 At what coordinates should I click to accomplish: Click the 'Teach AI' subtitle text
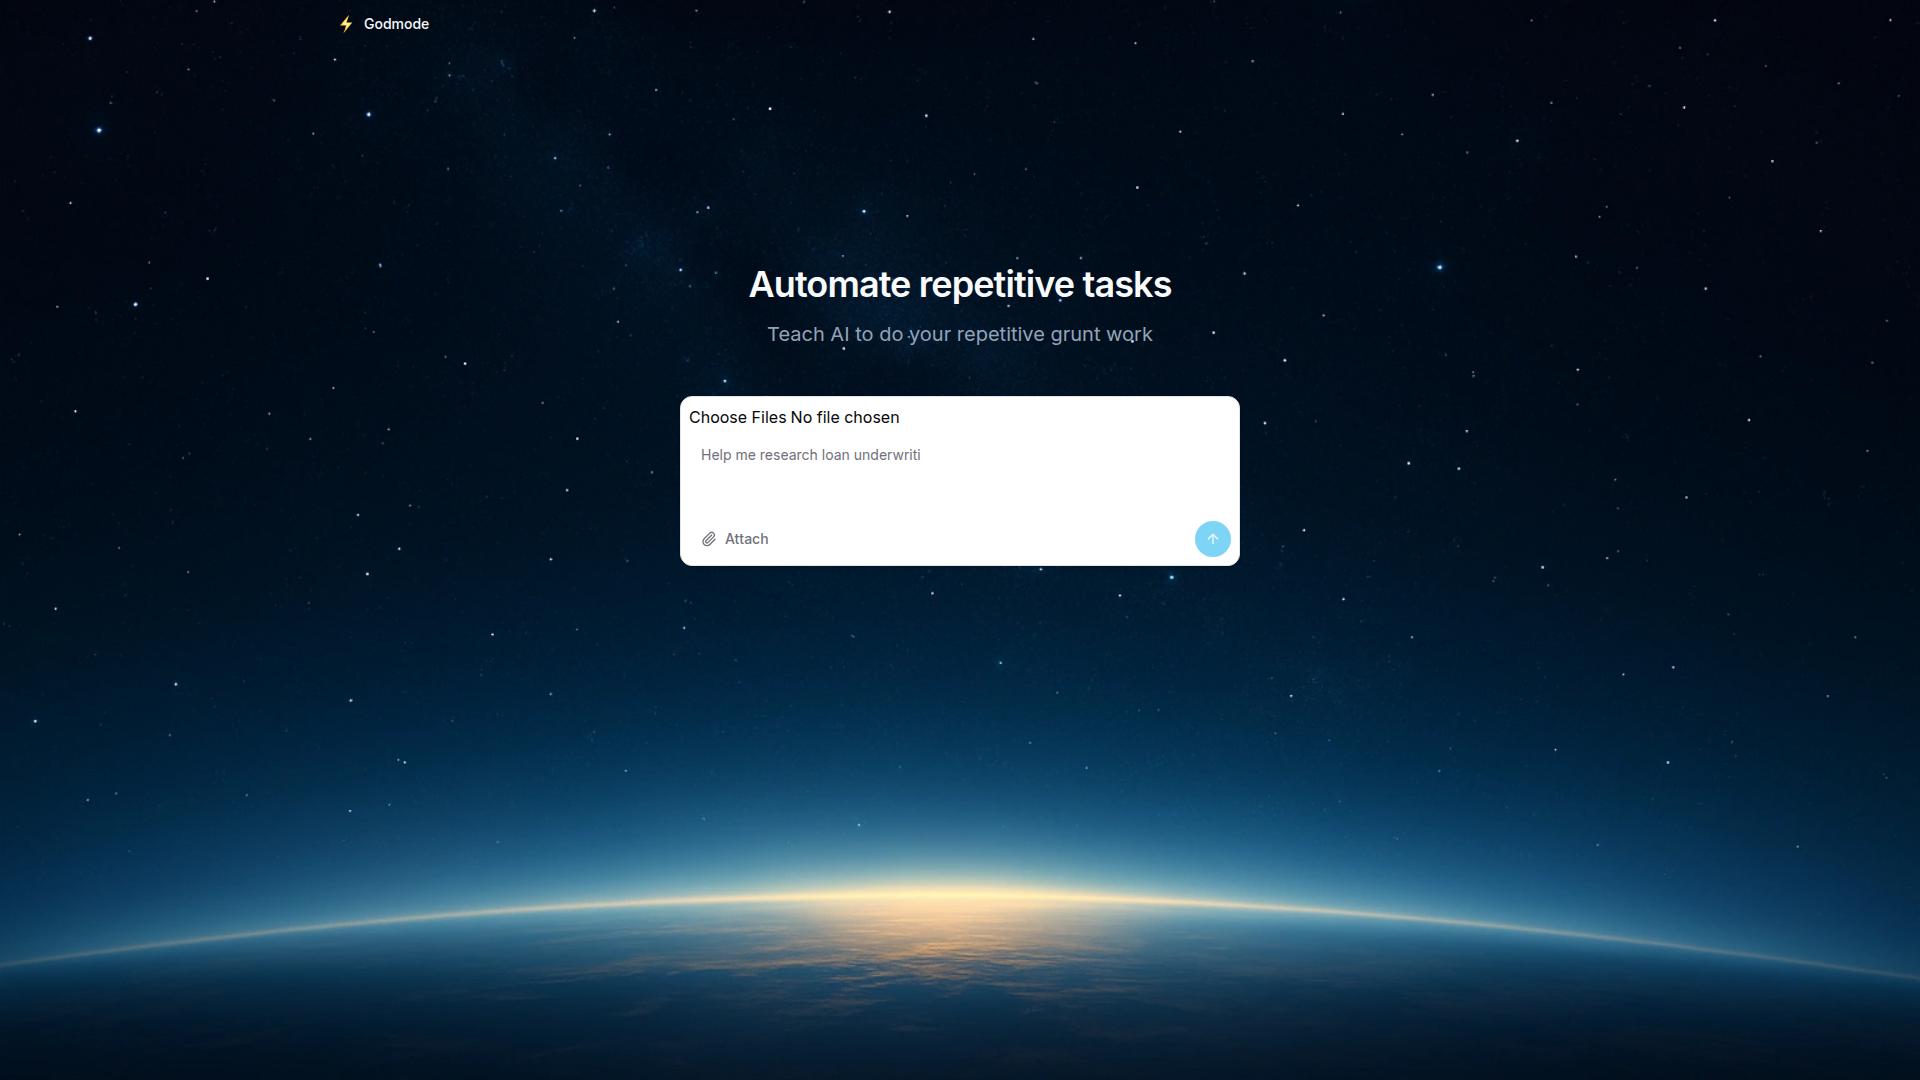tap(810, 335)
